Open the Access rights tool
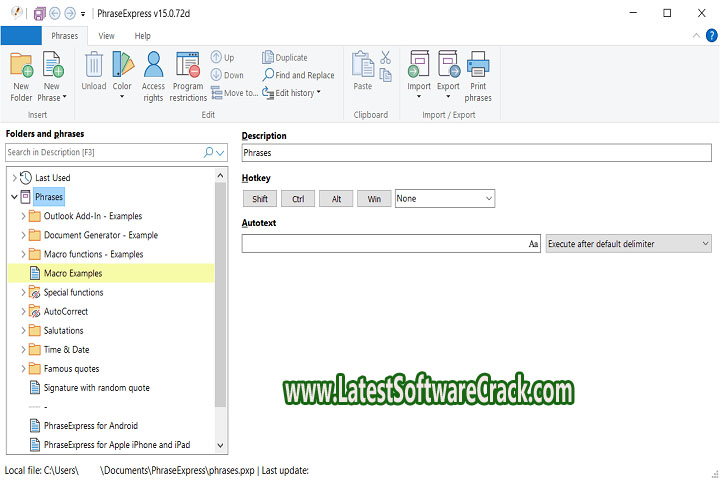 [153, 66]
